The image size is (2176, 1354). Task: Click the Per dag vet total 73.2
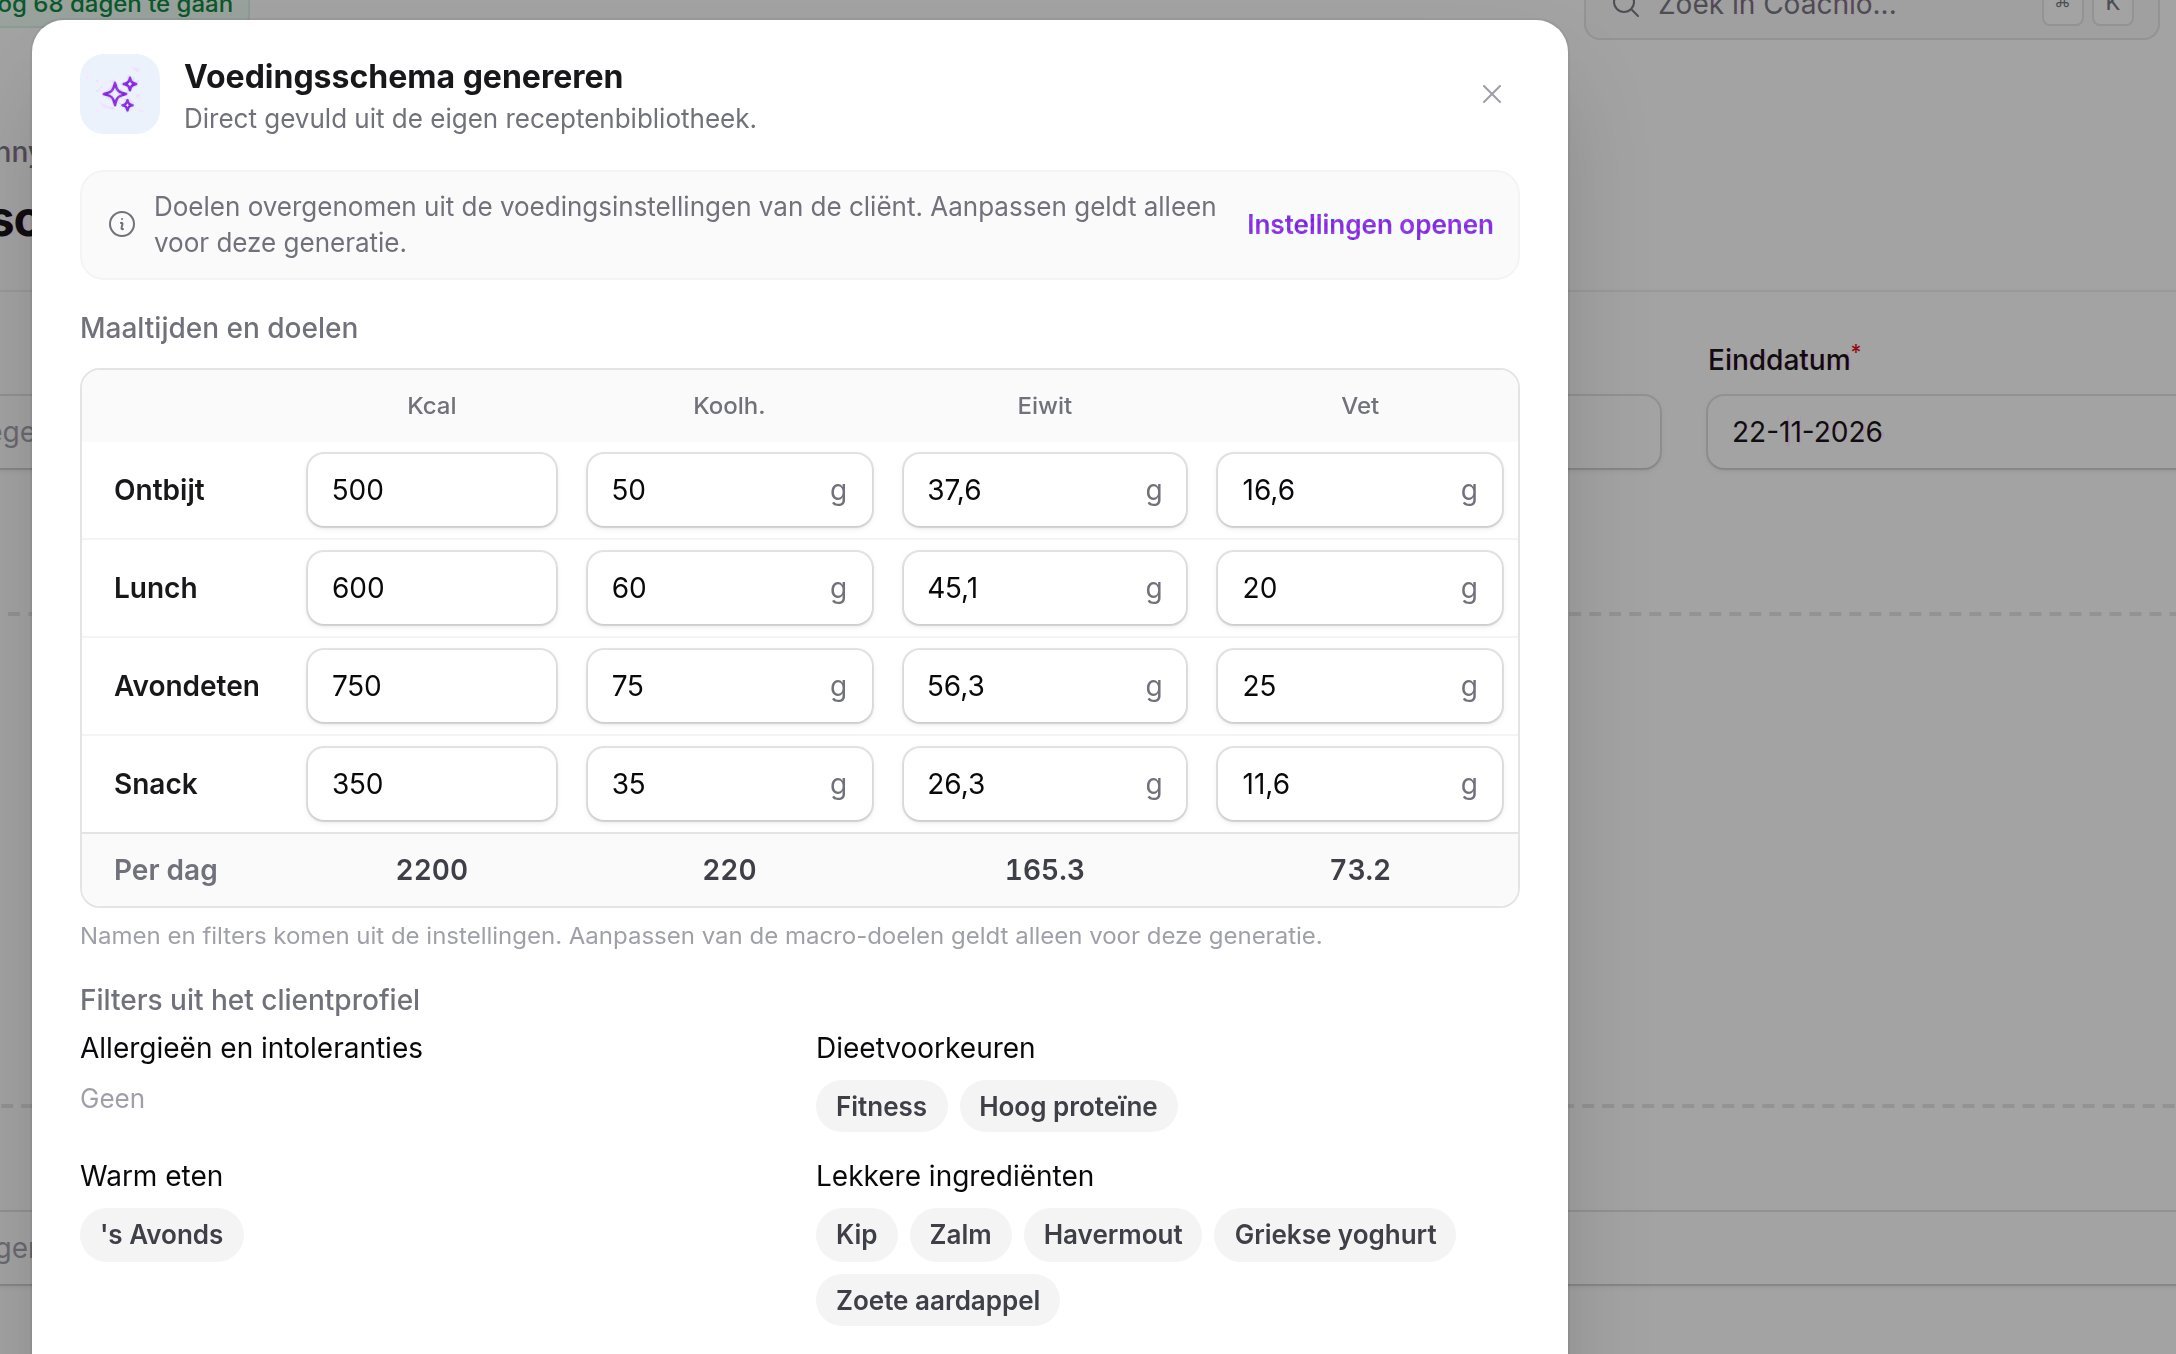(1359, 870)
